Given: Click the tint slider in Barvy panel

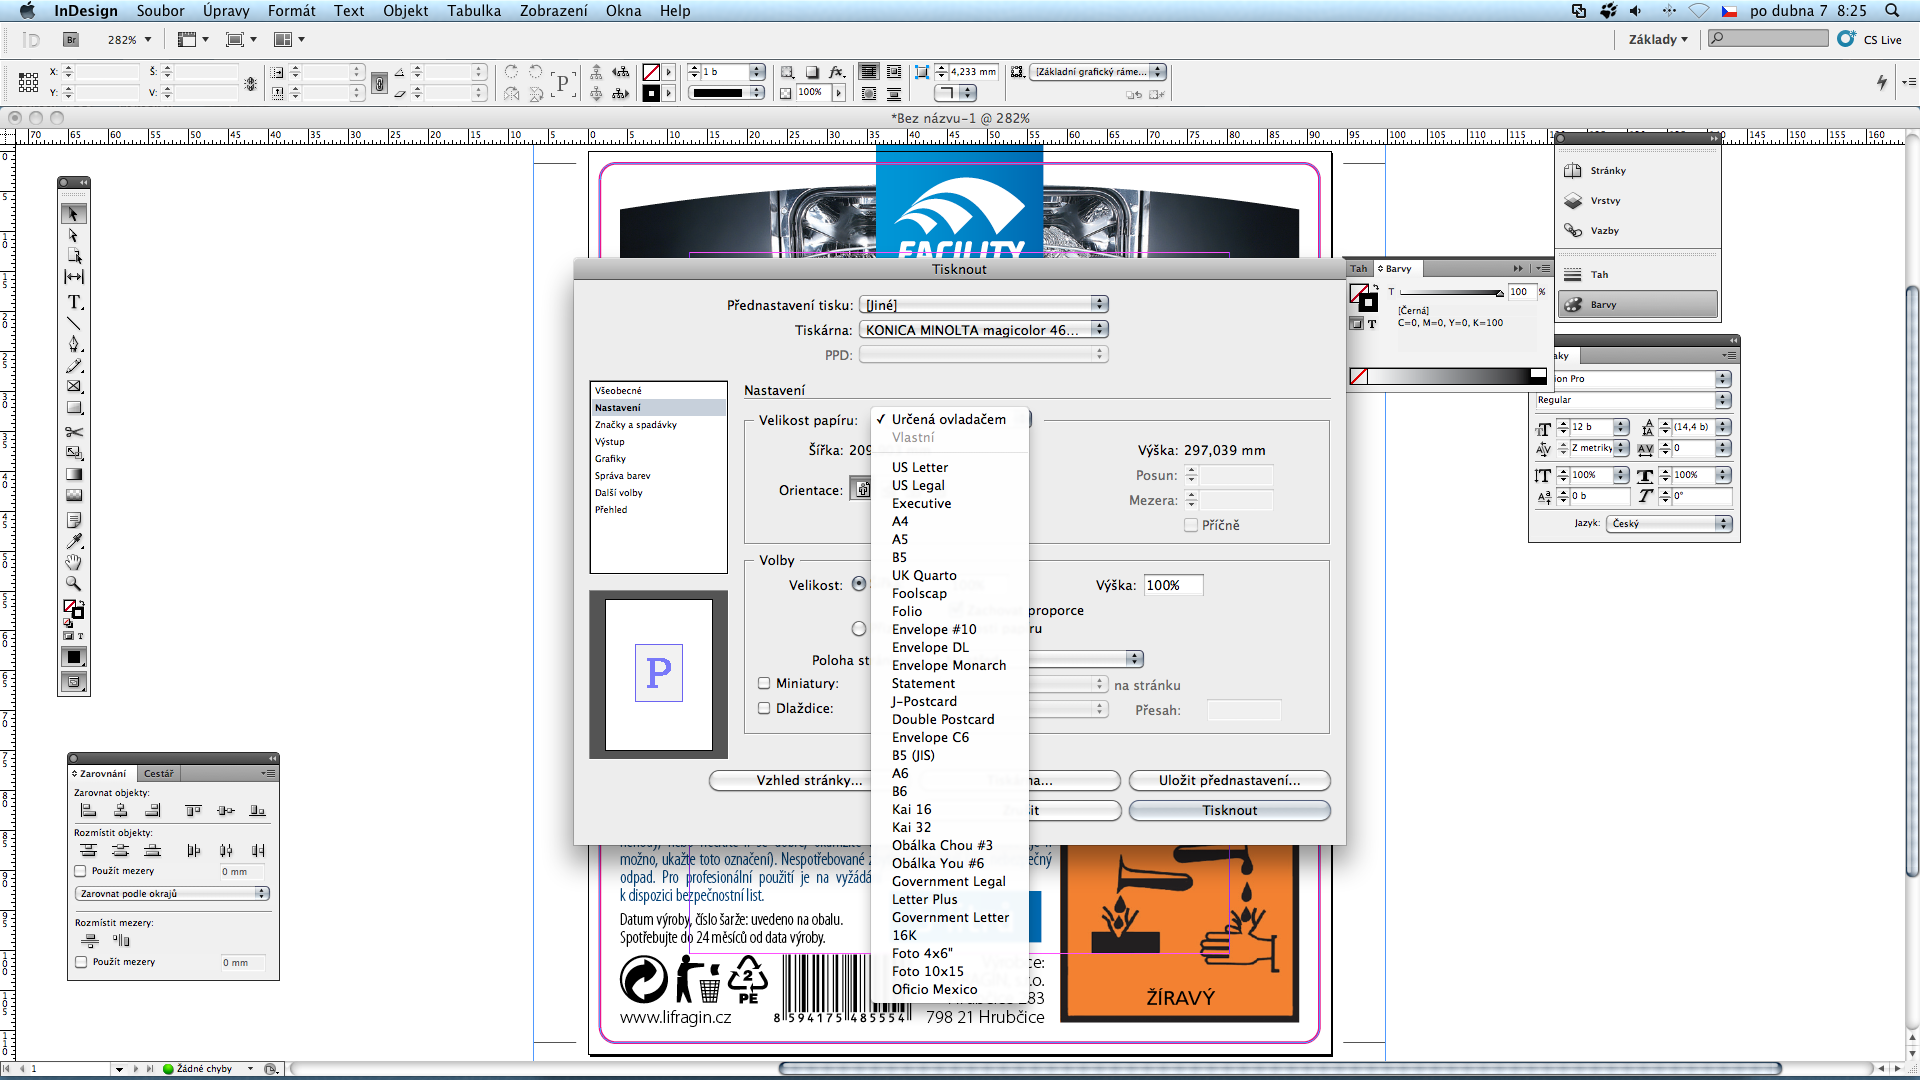Looking at the screenshot, I should [x=1450, y=293].
